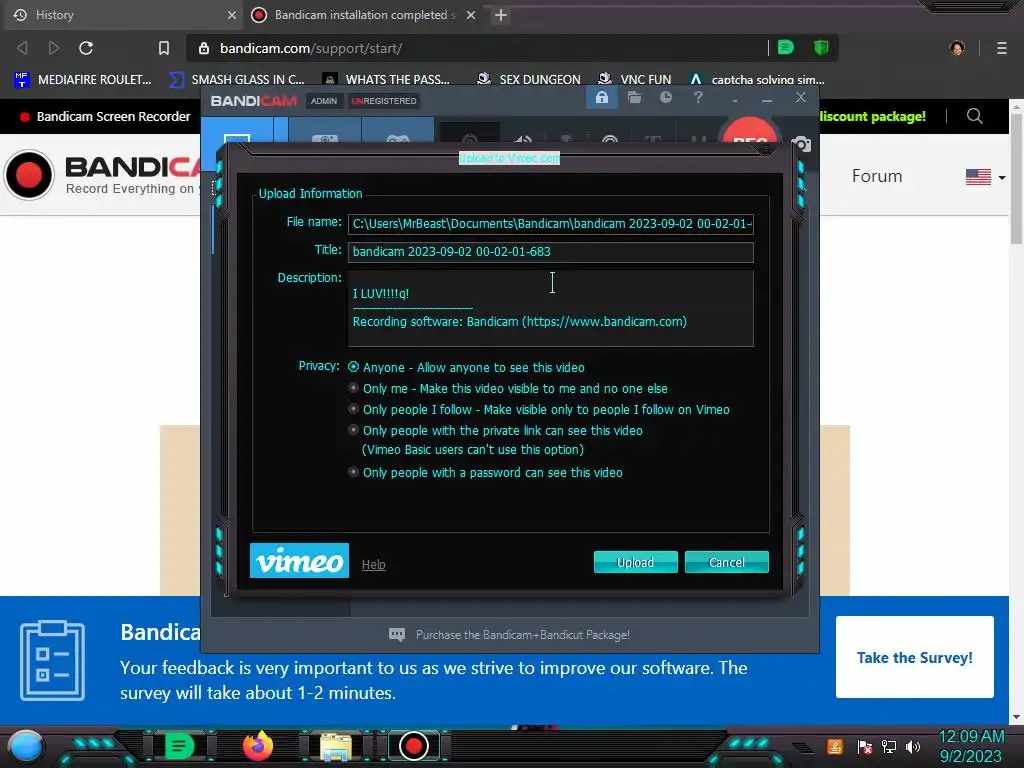Click the Vimeo logo
Screen dimensions: 1024x768
pyautogui.click(x=299, y=560)
